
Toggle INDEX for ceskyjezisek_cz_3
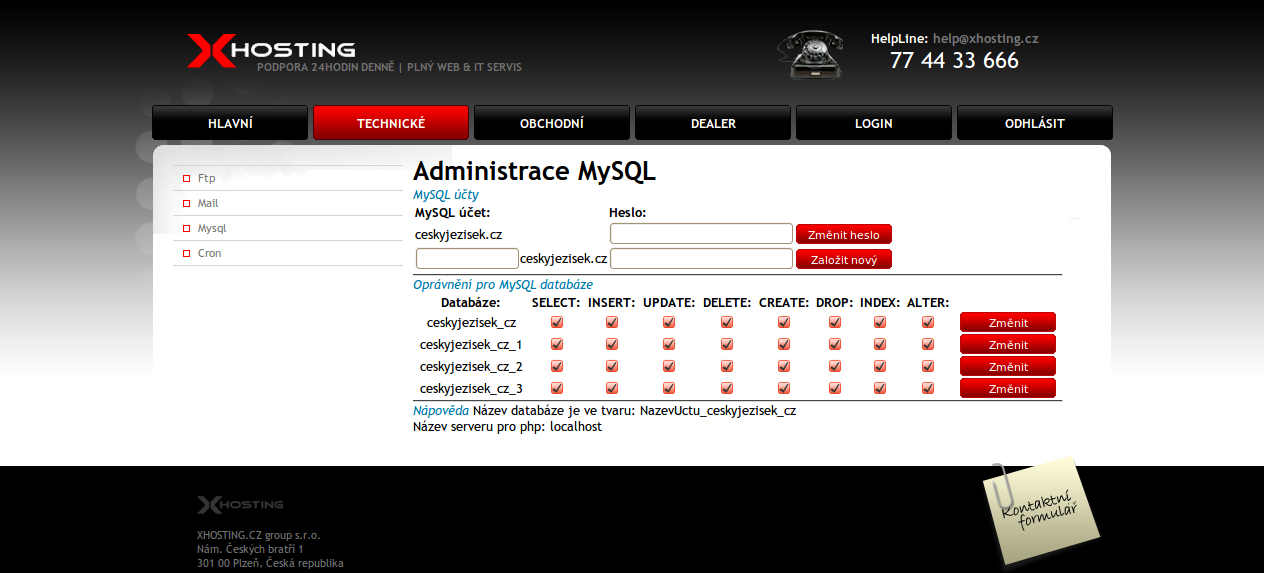[x=880, y=388]
